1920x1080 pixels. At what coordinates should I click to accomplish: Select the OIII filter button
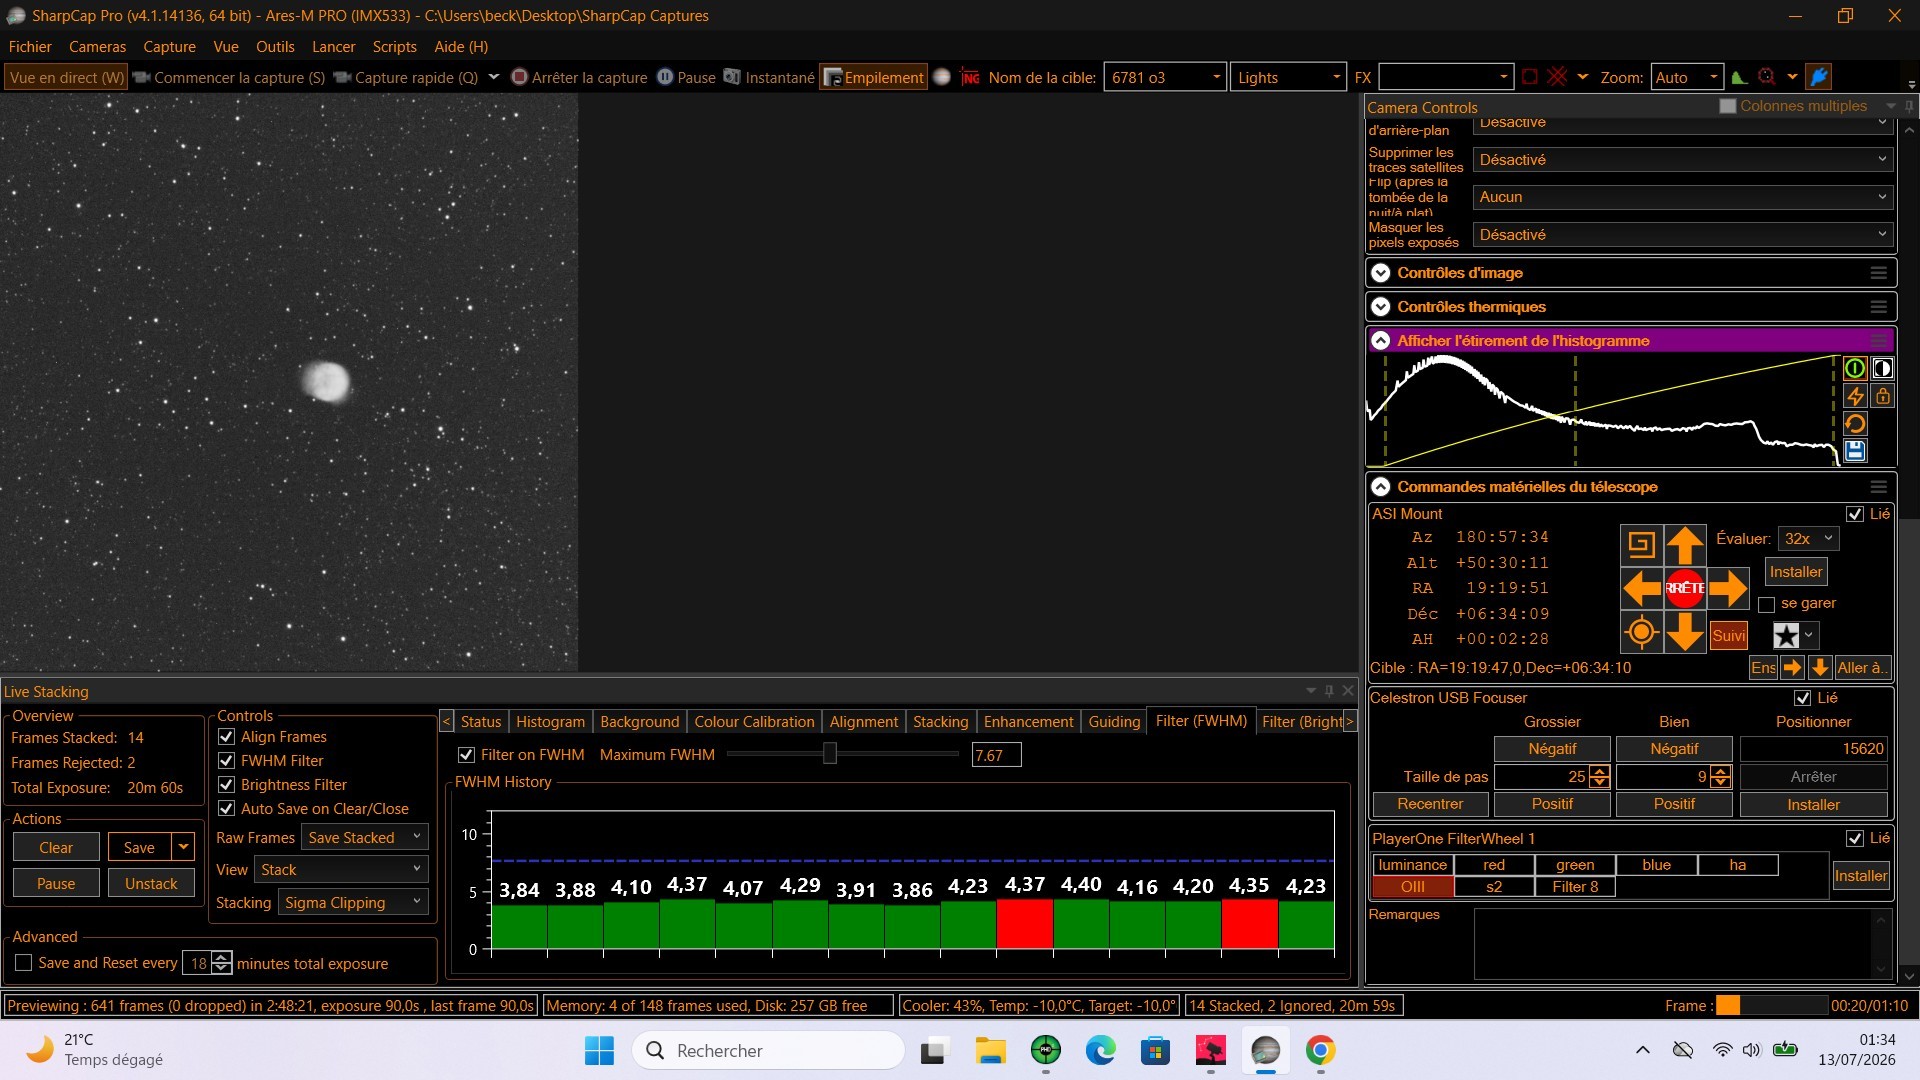pos(1412,887)
